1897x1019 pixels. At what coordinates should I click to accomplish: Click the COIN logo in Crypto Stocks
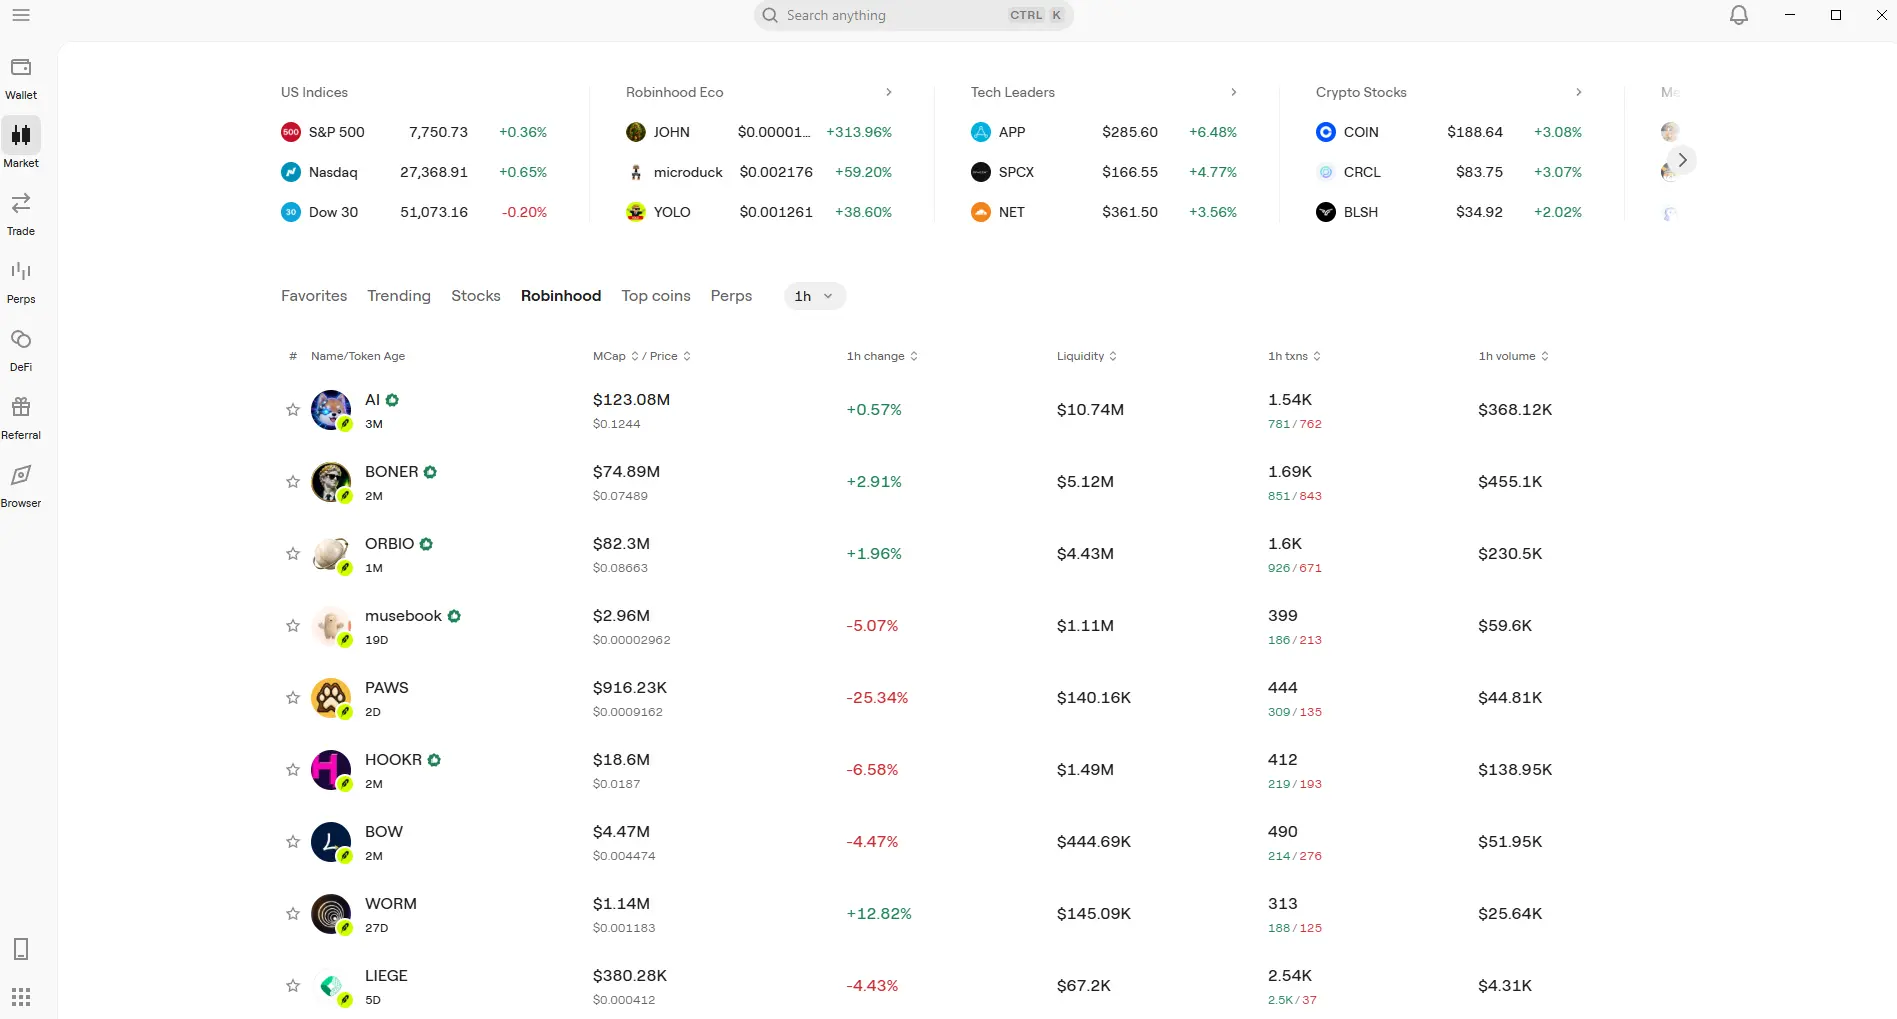pos(1326,132)
